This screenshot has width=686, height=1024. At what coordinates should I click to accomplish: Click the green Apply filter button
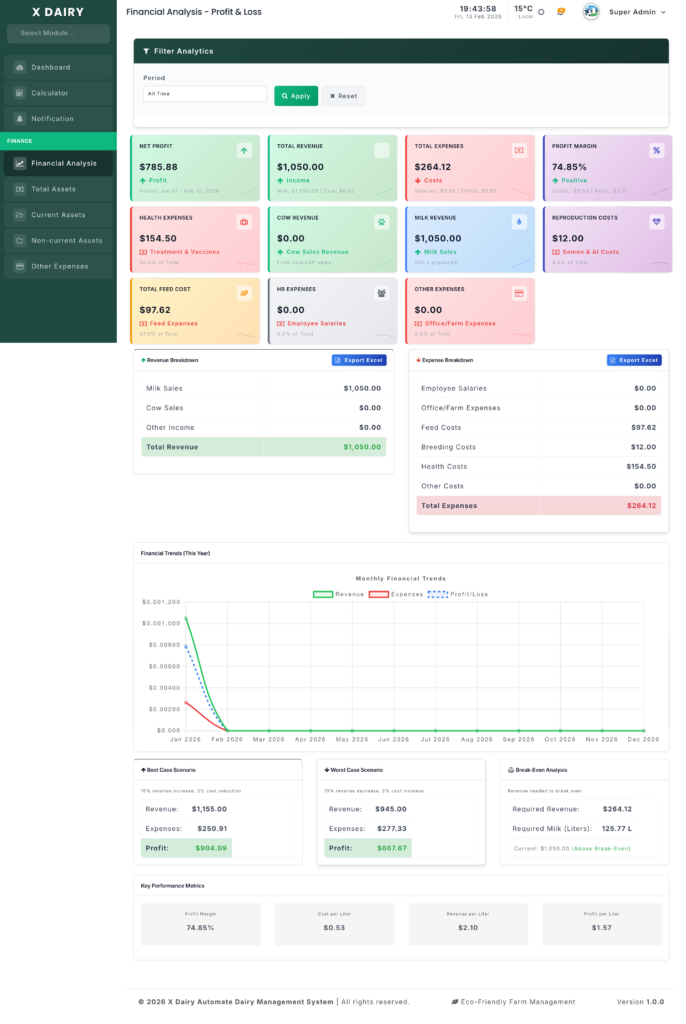pos(296,96)
